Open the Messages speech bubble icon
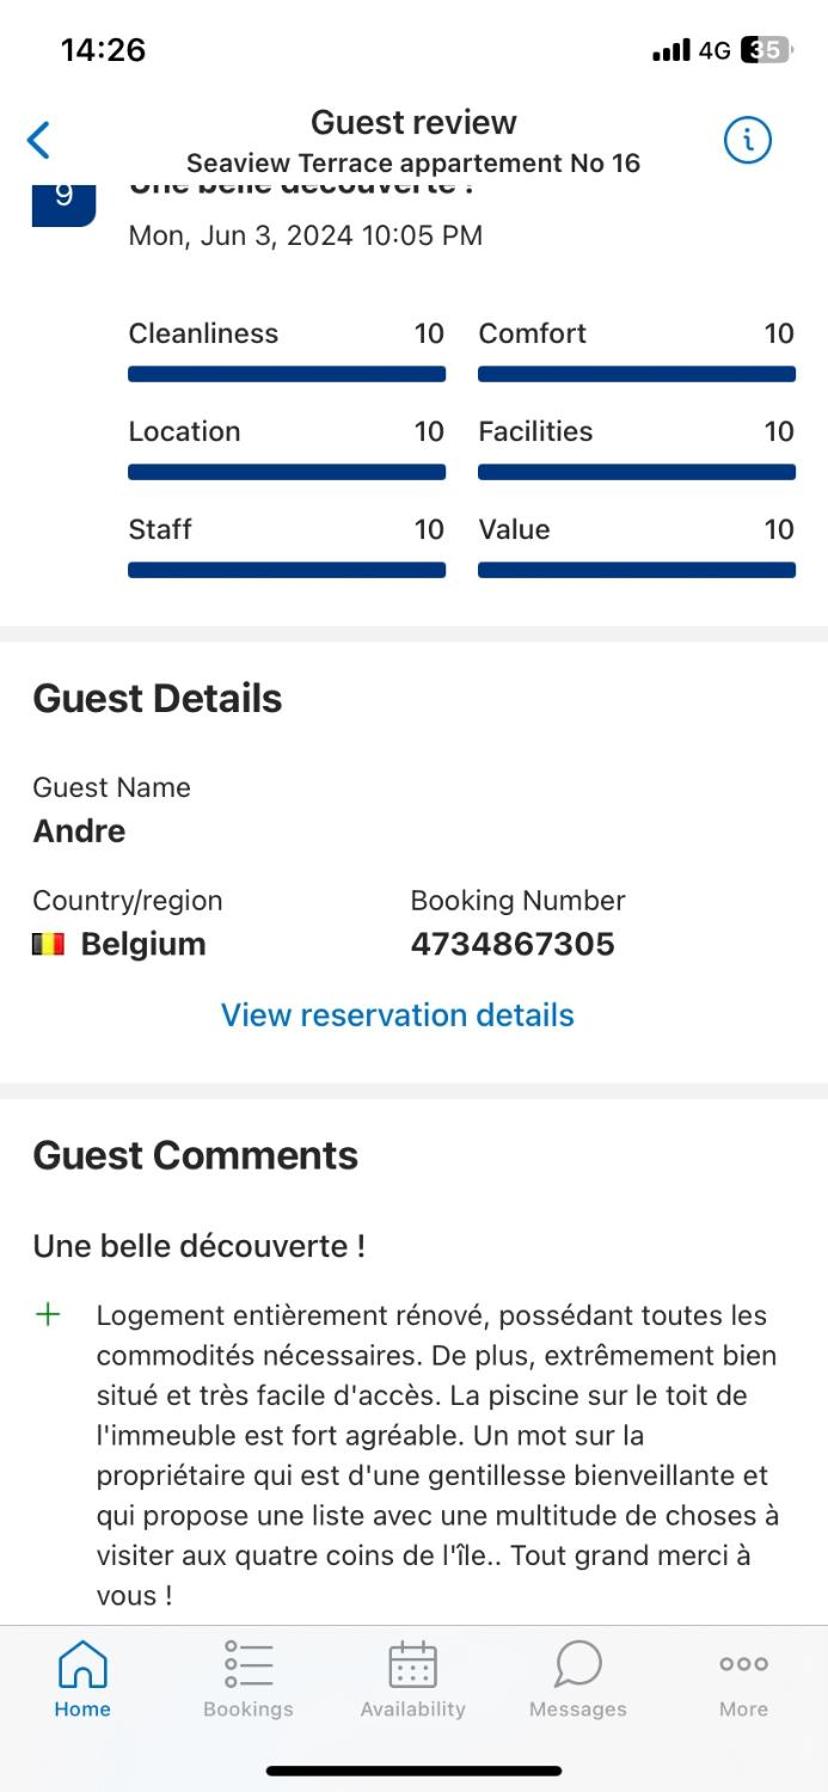Viewport: 828px width, 1792px height. [x=578, y=1664]
